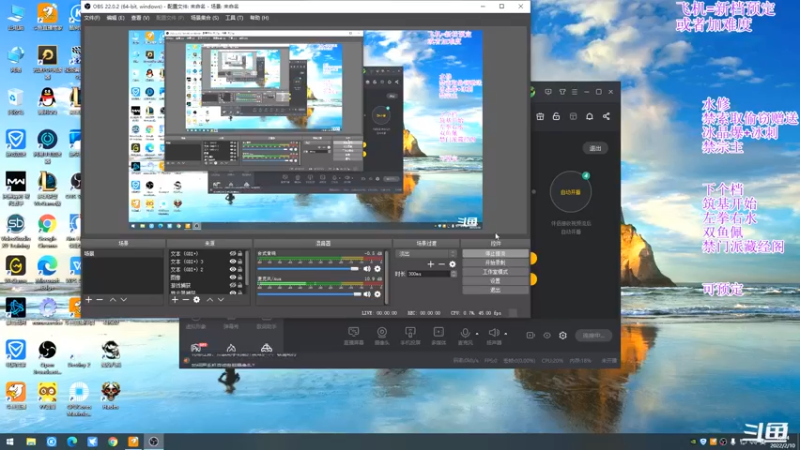This screenshot has height=450, width=800.
Task: Remove selected source with the minus icon
Action: coord(186,299)
